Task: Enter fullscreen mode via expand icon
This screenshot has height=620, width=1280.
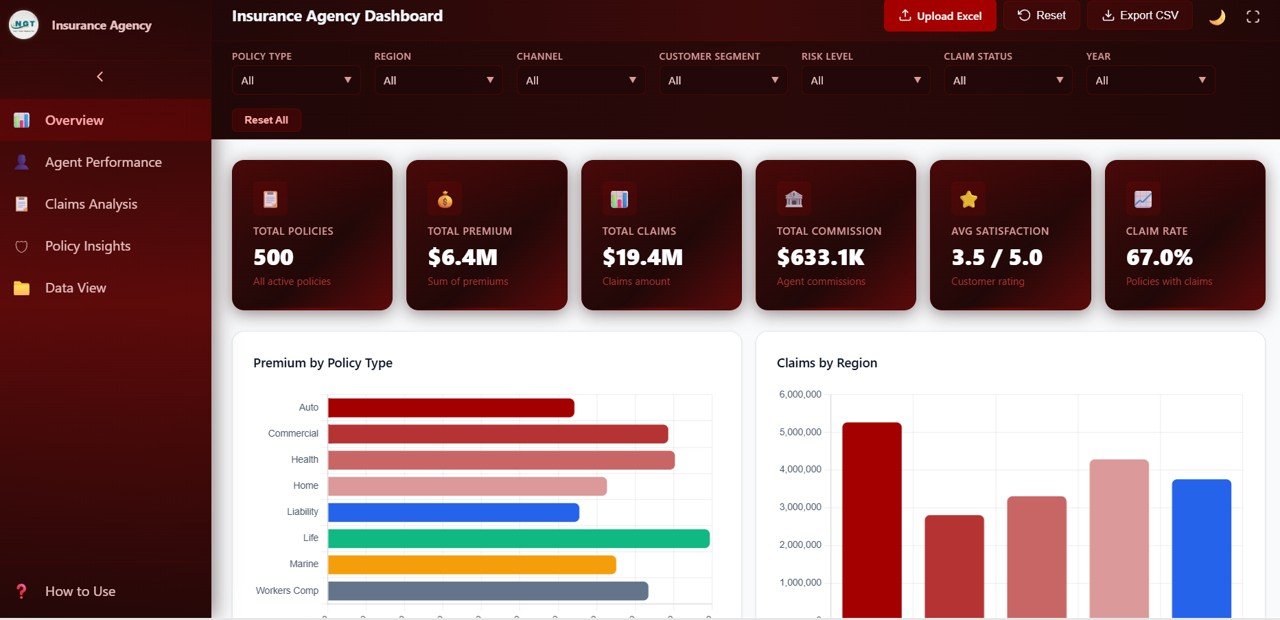Action: tap(1253, 16)
